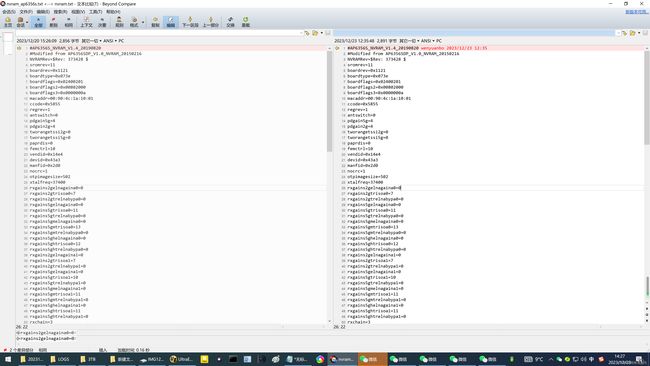The height and width of the screenshot is (366, 650).
Task: Select right line 'xtalfreq=37400'
Action: tap(365, 182)
